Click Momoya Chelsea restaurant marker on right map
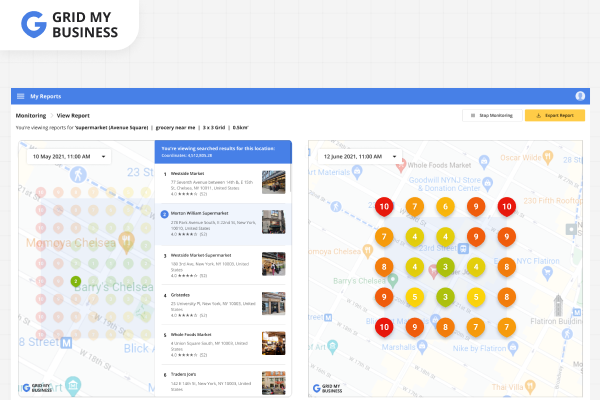Viewport: 600px width, 400px height. pos(367,251)
